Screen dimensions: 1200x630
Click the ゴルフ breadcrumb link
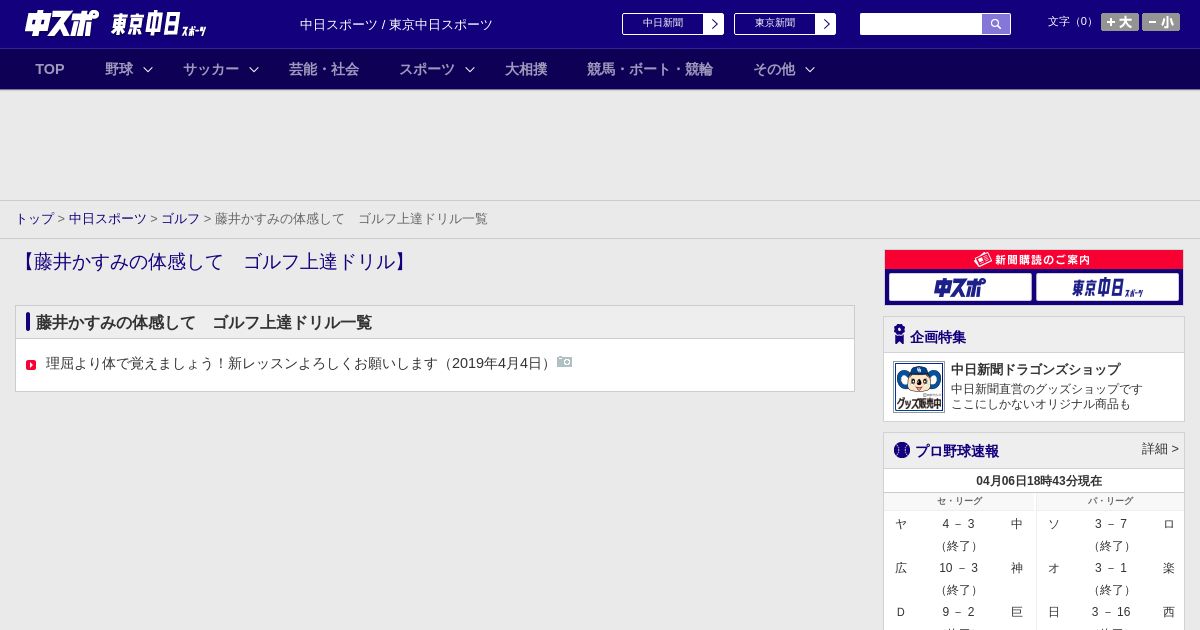pos(181,219)
